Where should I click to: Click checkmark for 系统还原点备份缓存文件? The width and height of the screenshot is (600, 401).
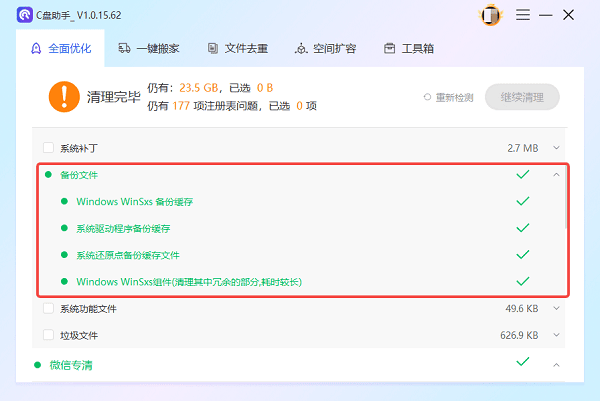[x=523, y=255]
